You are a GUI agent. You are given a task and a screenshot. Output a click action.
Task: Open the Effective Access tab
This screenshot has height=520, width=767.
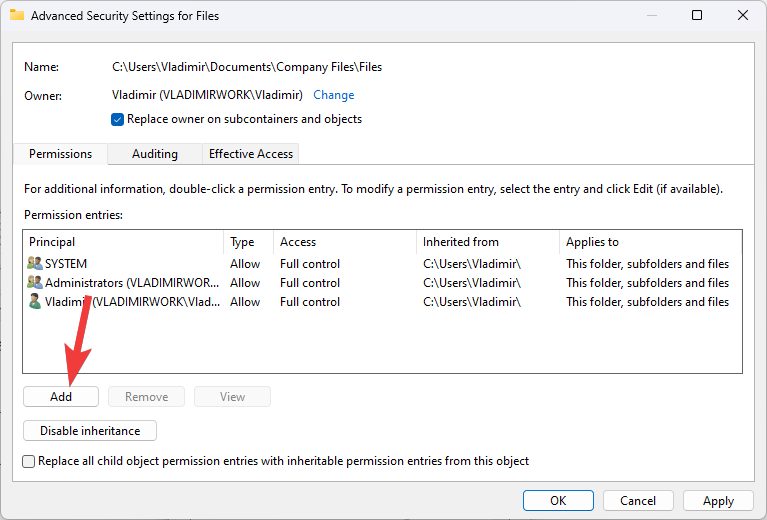[x=250, y=154]
